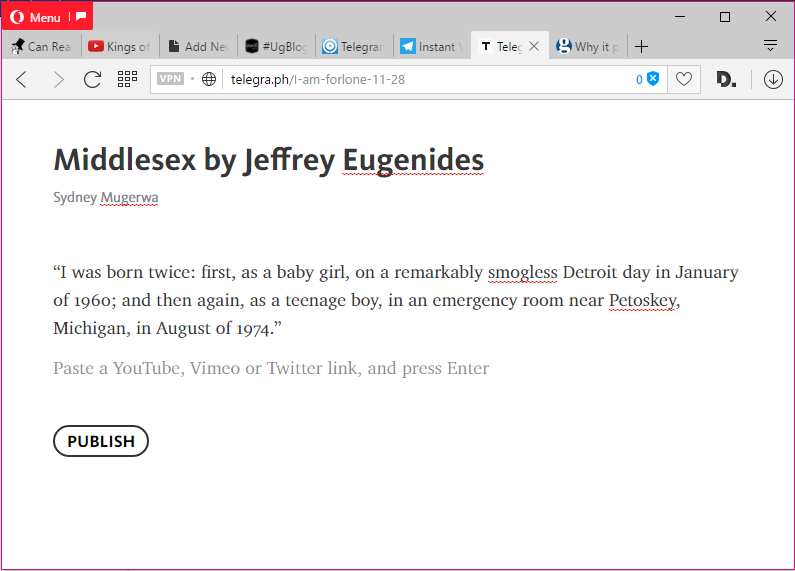Reload the current page
This screenshot has height=571, width=795.
[92, 80]
